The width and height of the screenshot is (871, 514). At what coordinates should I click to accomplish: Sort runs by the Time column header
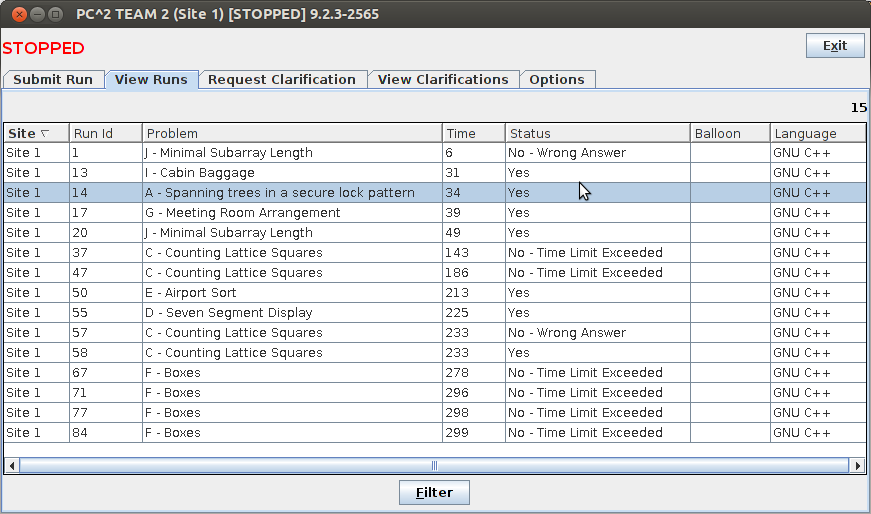[x=472, y=133]
